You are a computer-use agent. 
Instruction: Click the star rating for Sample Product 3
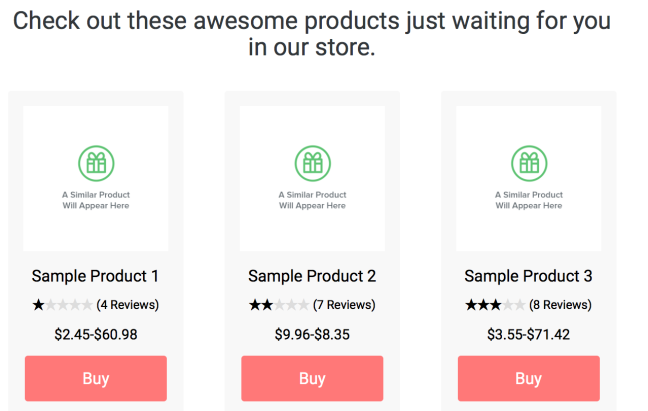tap(495, 305)
